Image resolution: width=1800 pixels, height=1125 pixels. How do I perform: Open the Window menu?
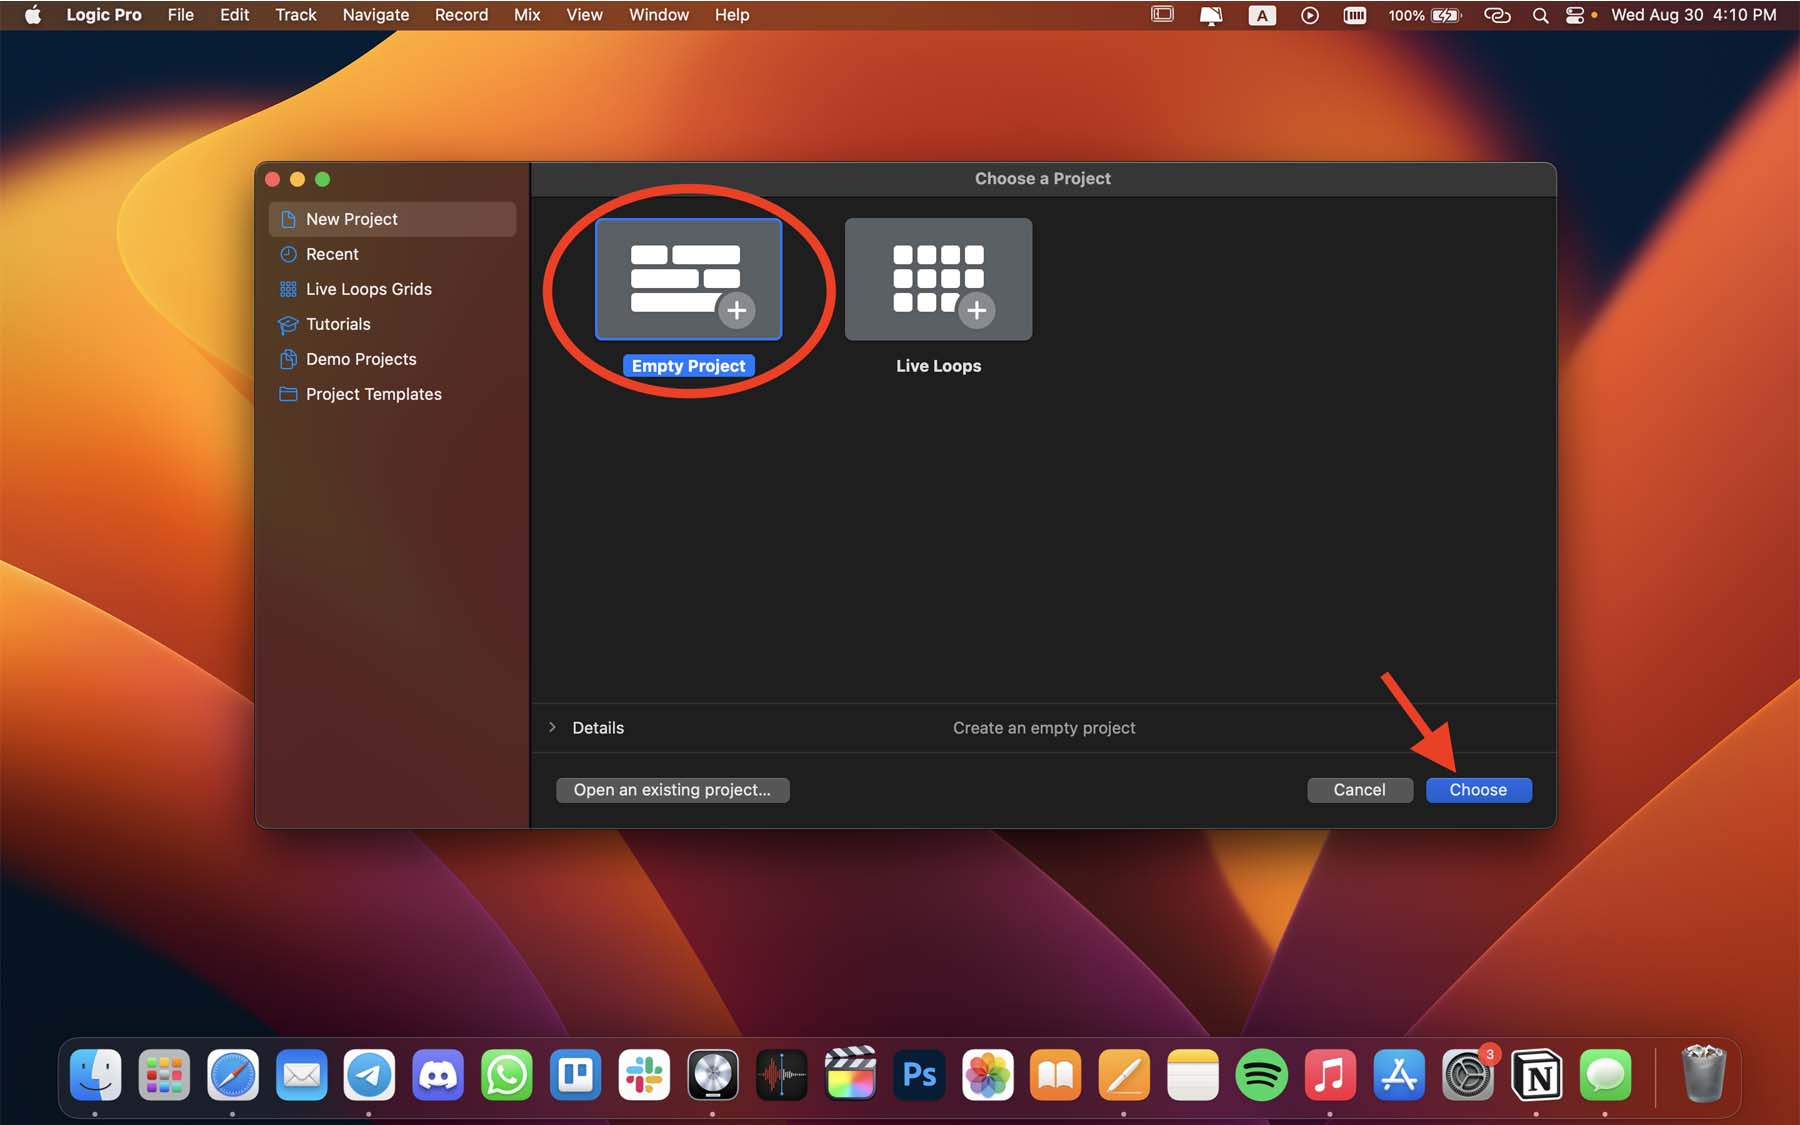coord(659,15)
